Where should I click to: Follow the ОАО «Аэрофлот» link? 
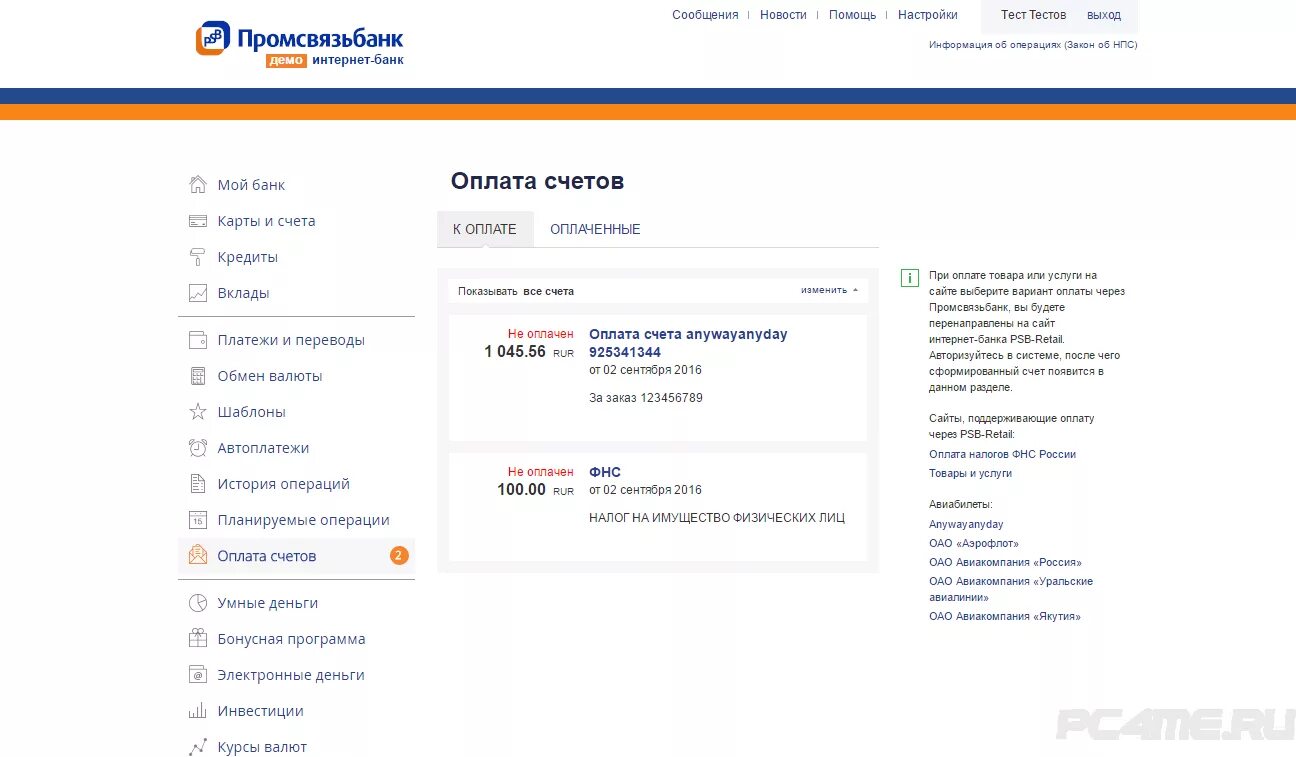click(x=973, y=543)
